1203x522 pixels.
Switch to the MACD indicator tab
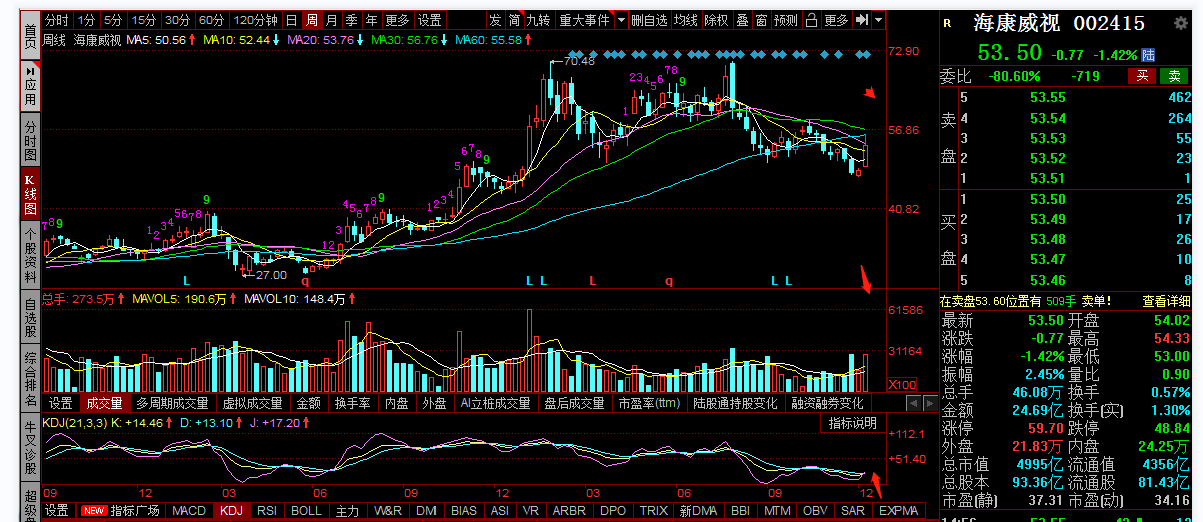coord(189,511)
